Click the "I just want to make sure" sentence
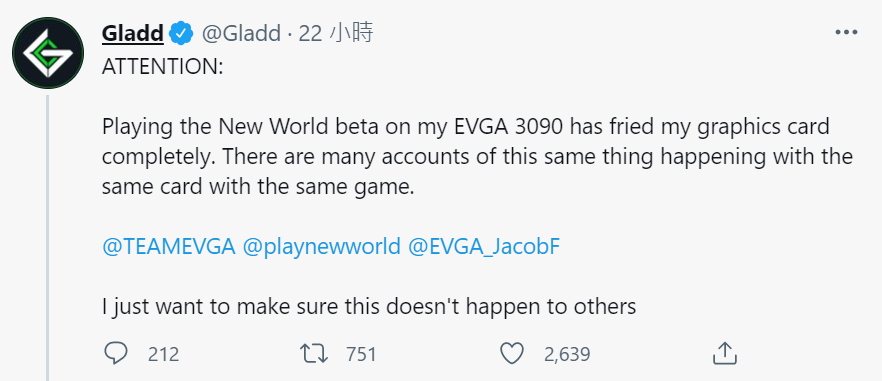Viewport: 882px width, 381px height. click(x=369, y=307)
